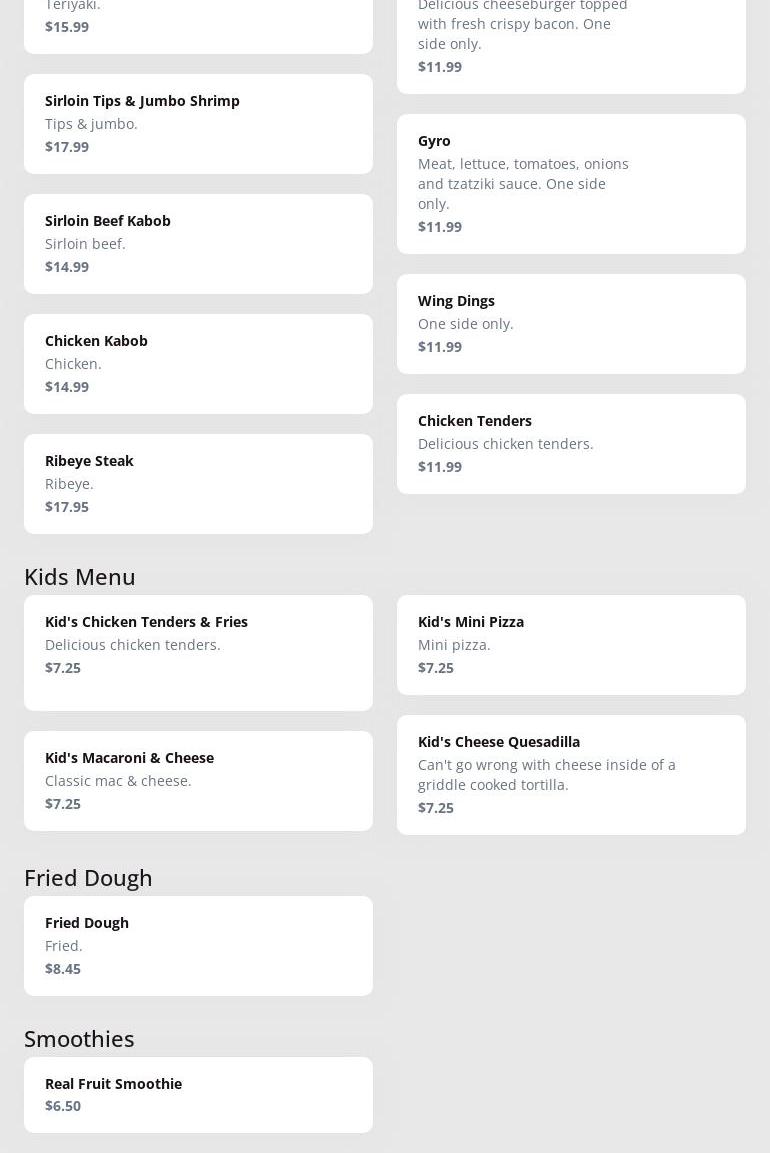This screenshot has height=1153, width=770.
Task: Choose the Chicken Kabob menu item
Action: pos(198,363)
